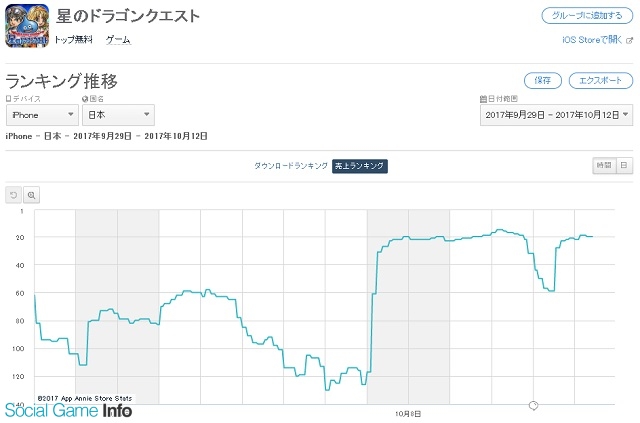Image resolution: width=640 pixels, height=423 pixels.
Task: Open the iOS Storeで開く link
Action: [592, 40]
